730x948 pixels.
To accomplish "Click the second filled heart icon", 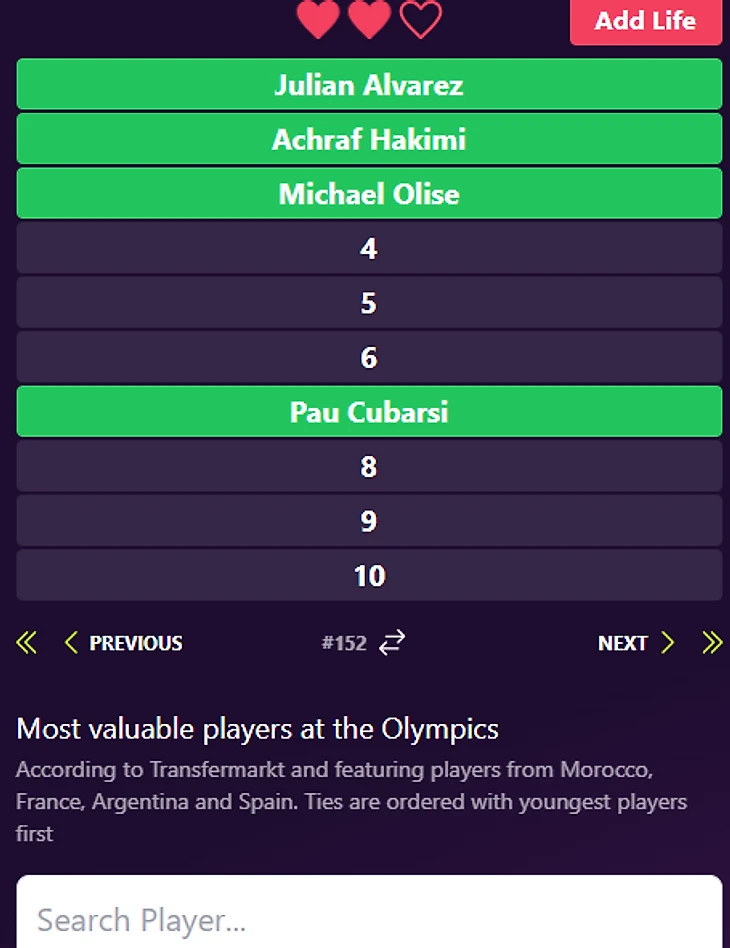I will point(369,20).
